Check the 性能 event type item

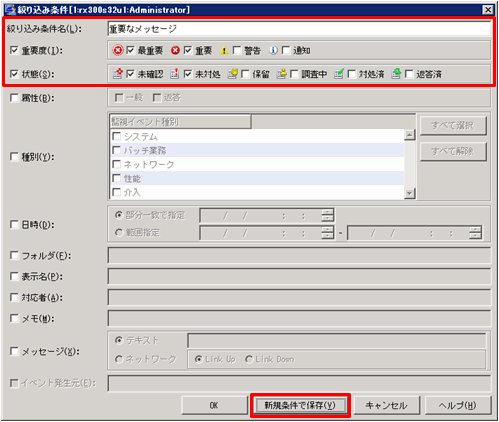tap(116, 178)
